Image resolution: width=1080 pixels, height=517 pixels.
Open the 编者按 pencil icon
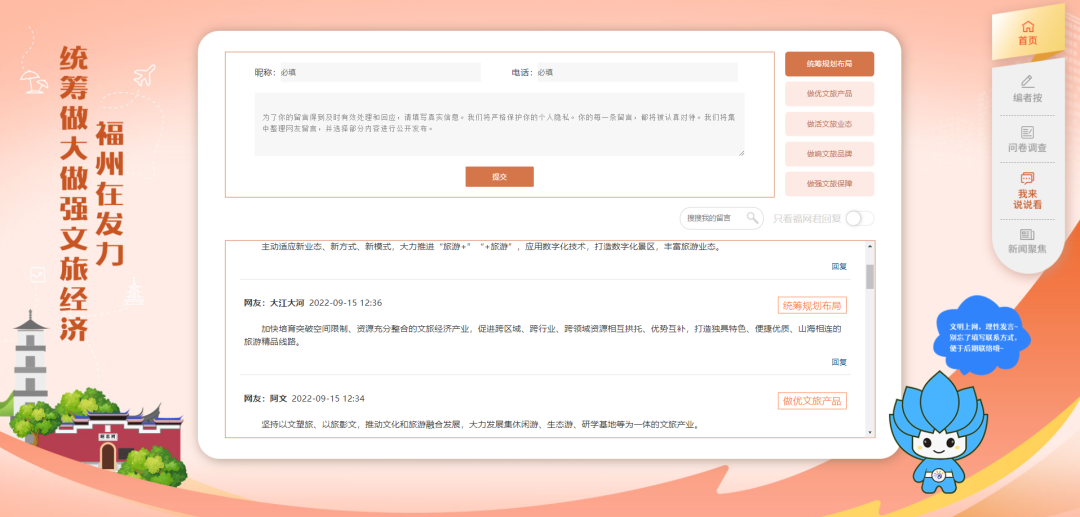coord(1028,81)
